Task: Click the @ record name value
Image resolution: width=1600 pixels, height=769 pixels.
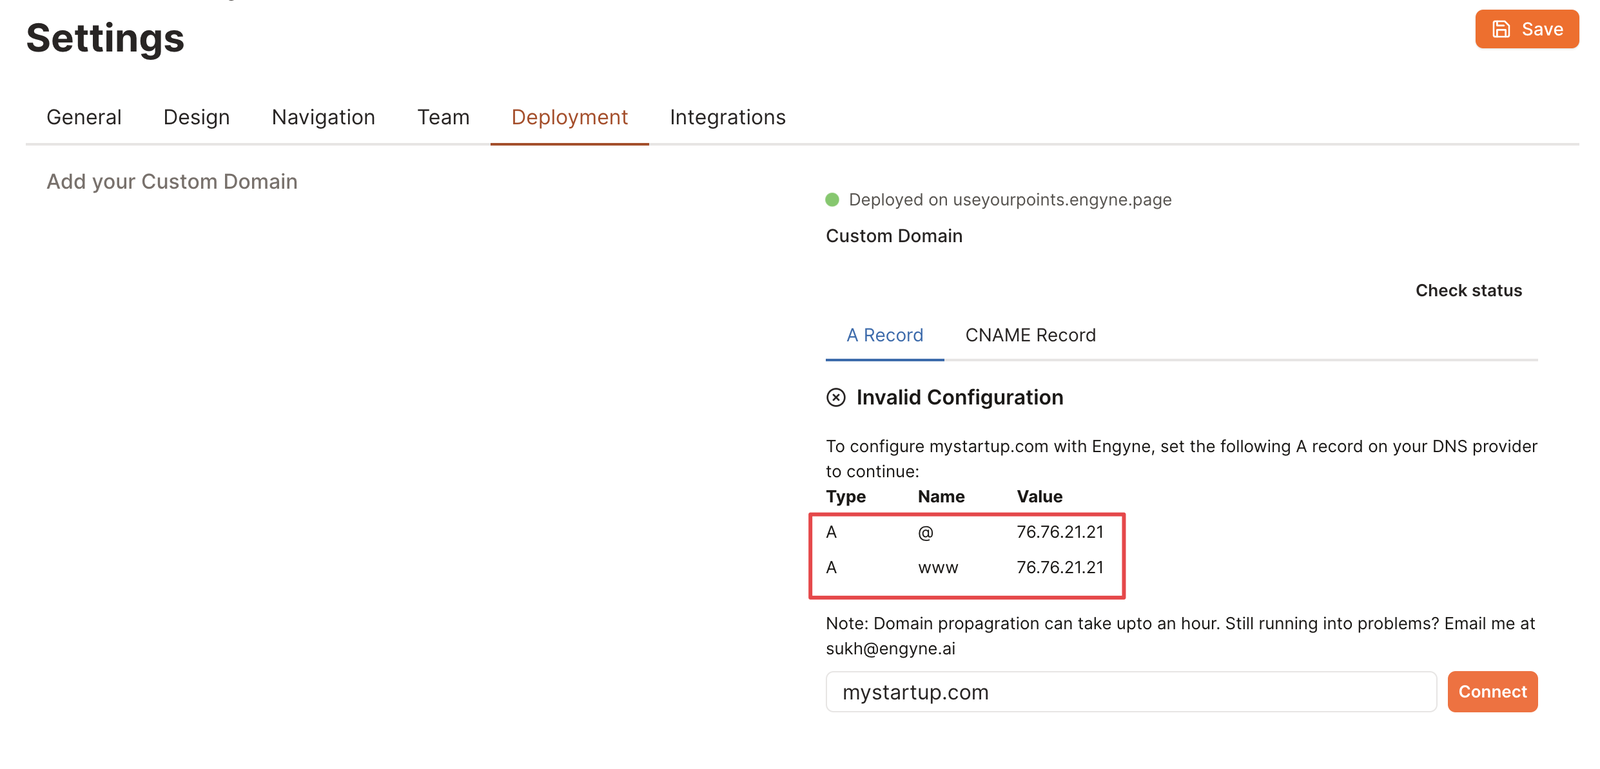Action: pos(925,532)
